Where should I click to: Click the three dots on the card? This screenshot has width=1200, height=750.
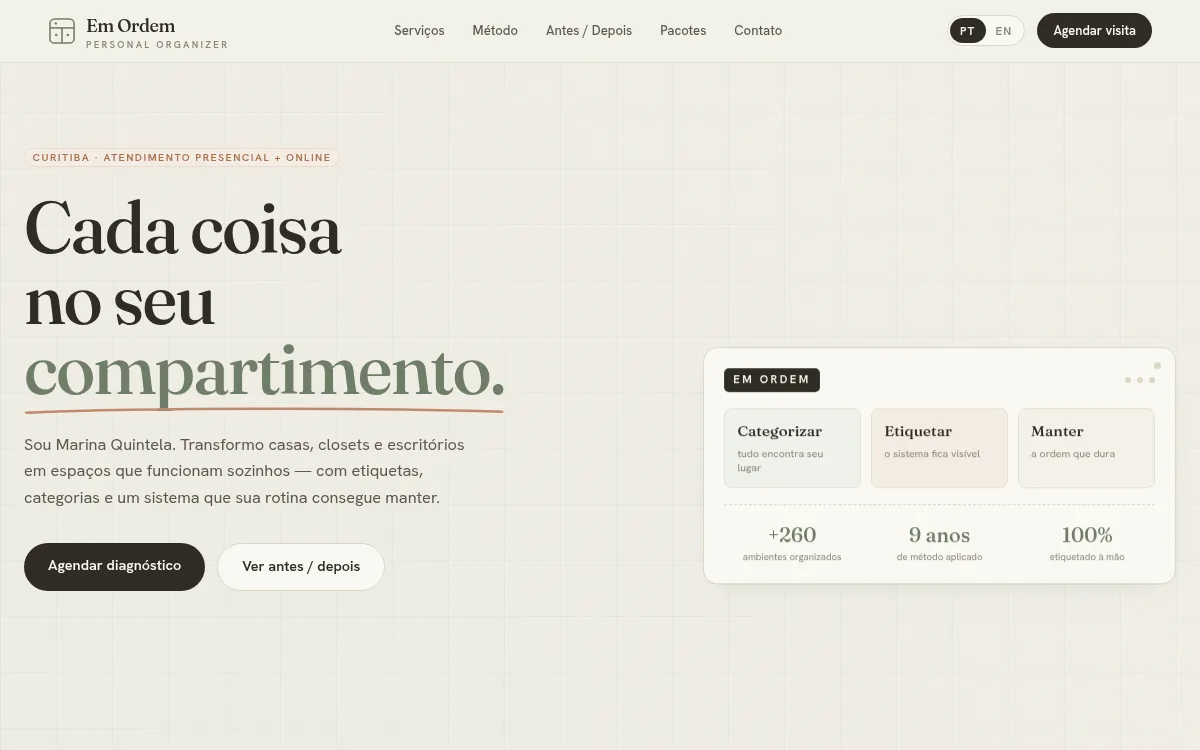(1140, 380)
